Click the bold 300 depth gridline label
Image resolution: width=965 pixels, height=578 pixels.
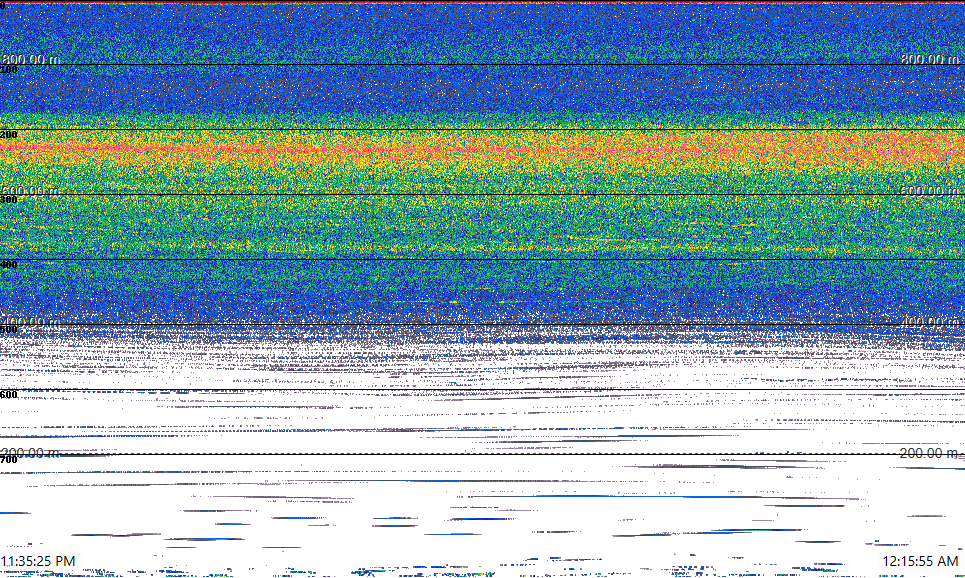pos(9,199)
